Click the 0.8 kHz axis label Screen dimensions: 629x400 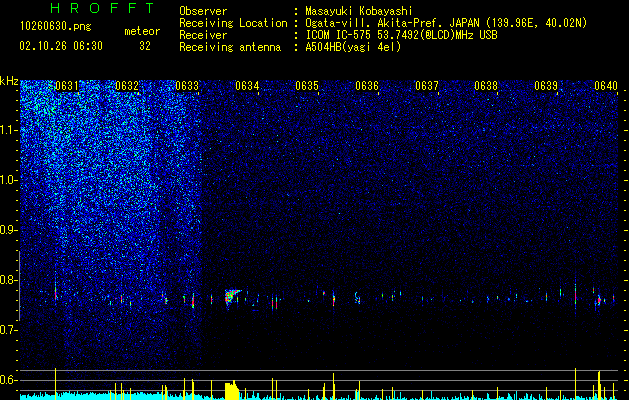click(x=9, y=280)
